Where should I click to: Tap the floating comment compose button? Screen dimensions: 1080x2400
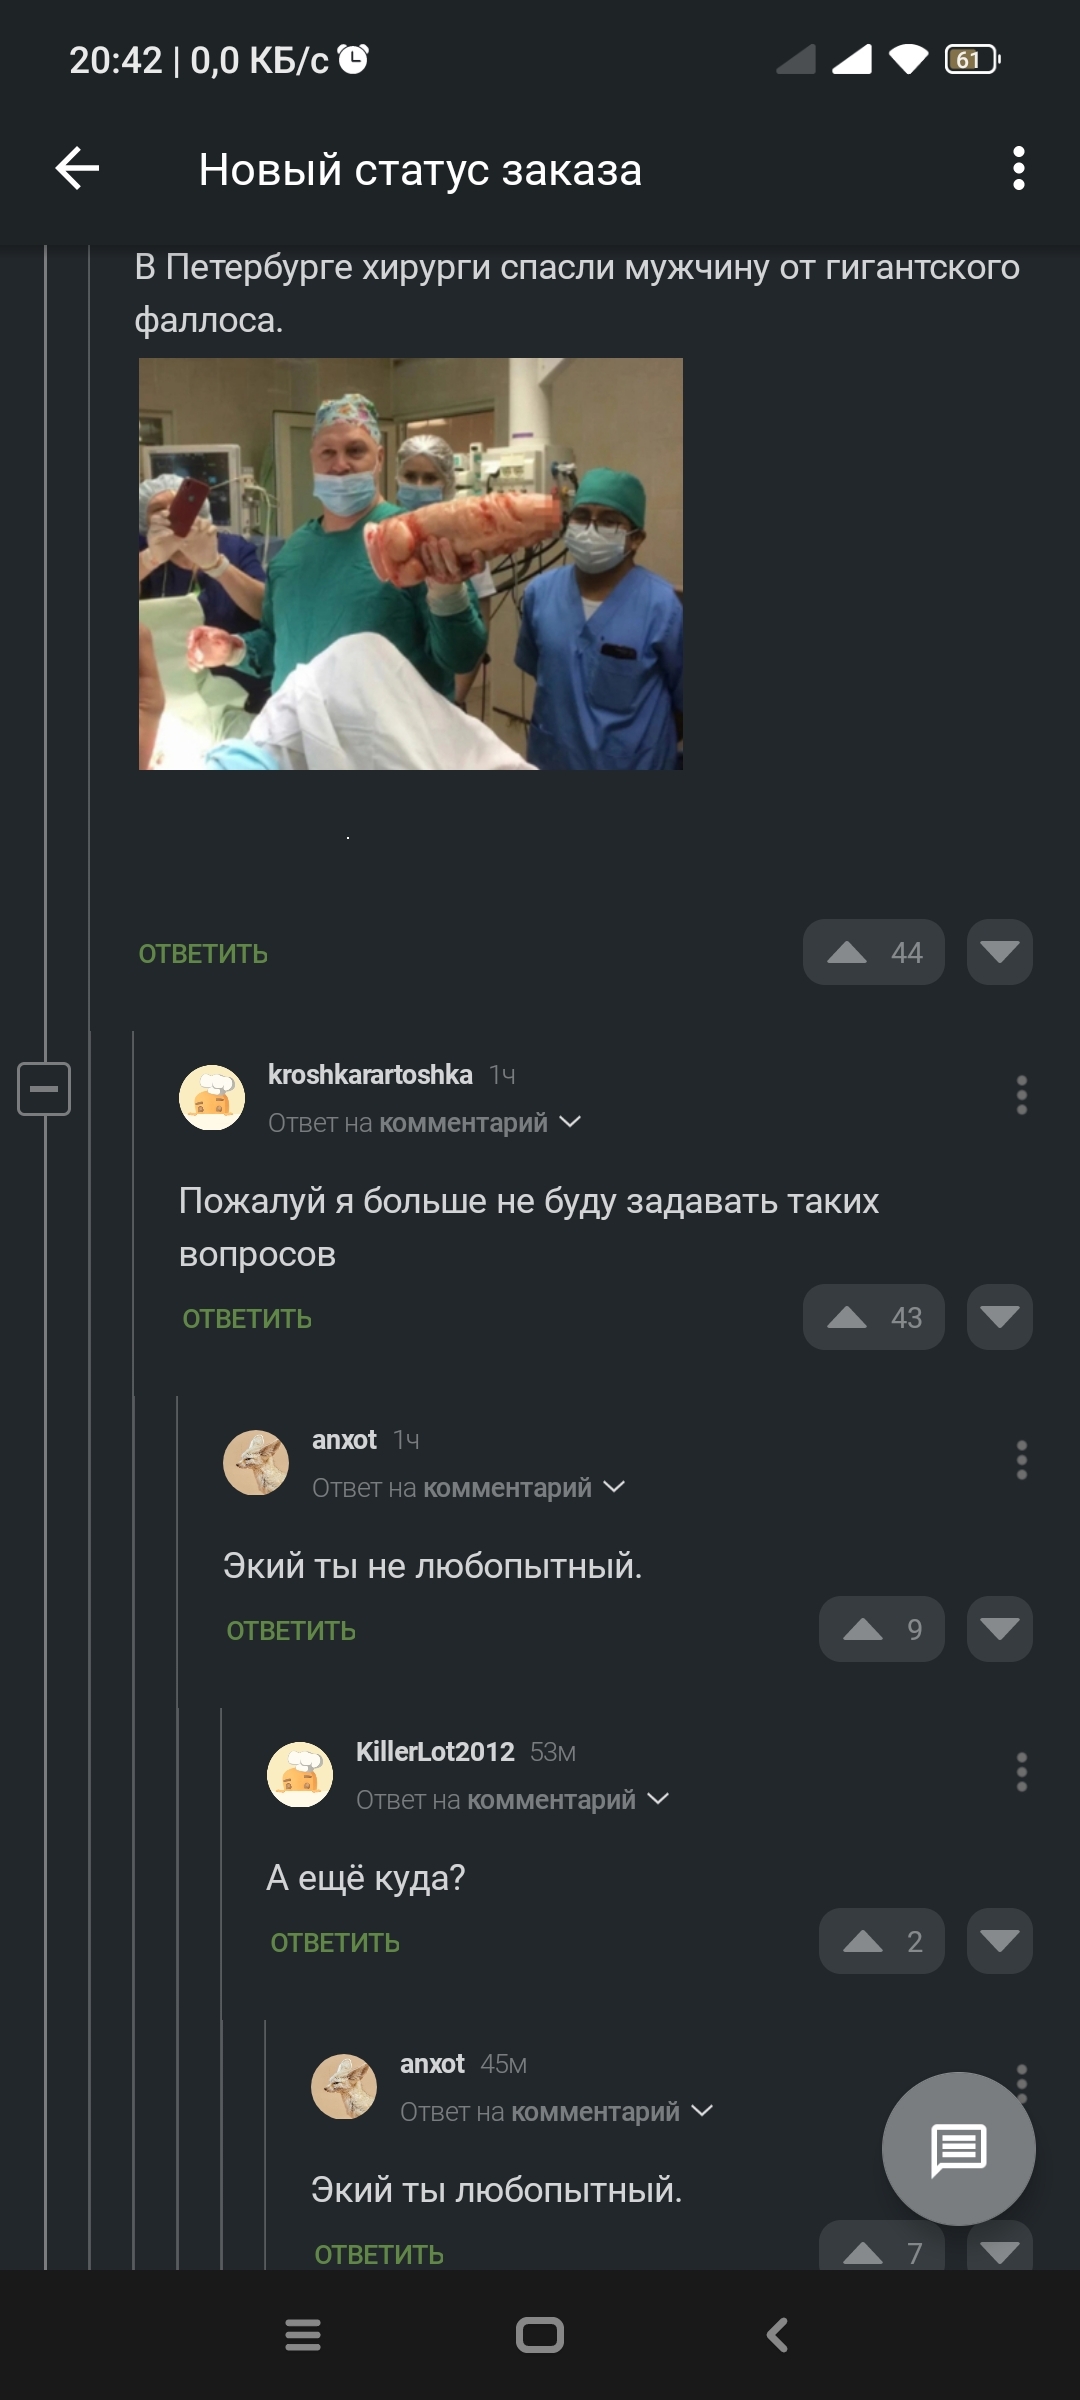958,2148
